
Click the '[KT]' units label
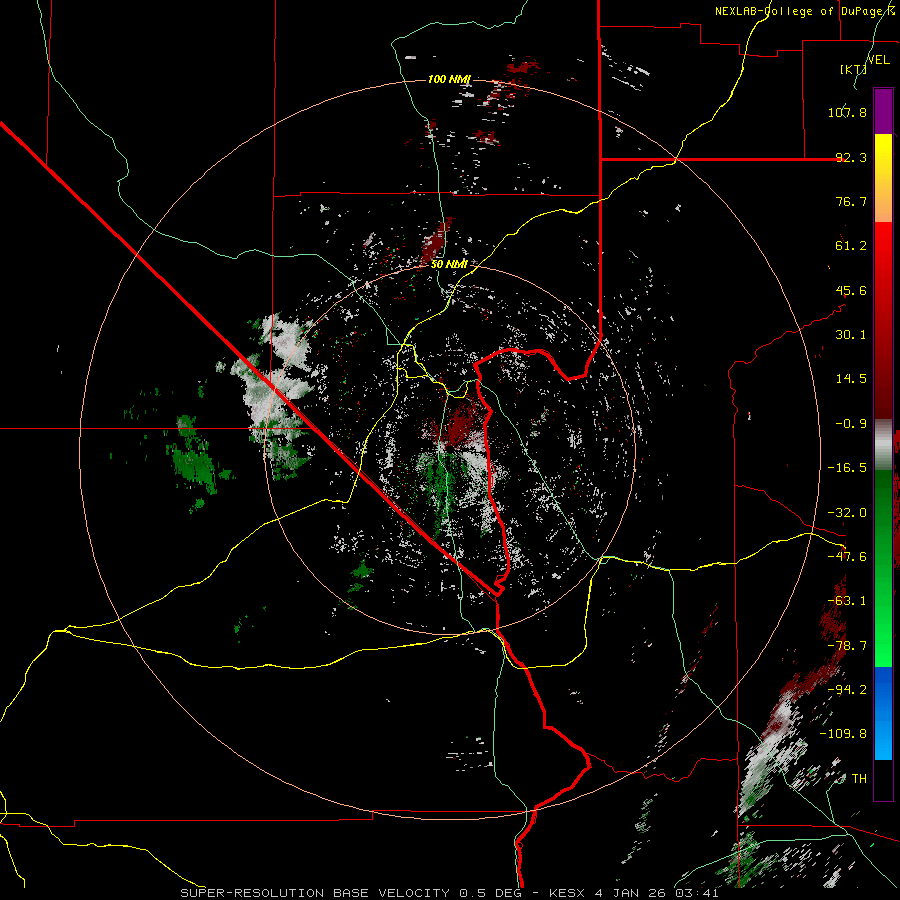(853, 69)
